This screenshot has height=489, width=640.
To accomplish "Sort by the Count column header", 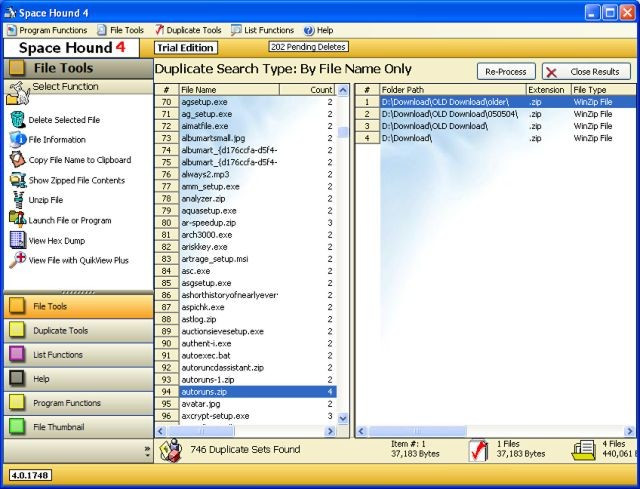I will pyautogui.click(x=307, y=90).
